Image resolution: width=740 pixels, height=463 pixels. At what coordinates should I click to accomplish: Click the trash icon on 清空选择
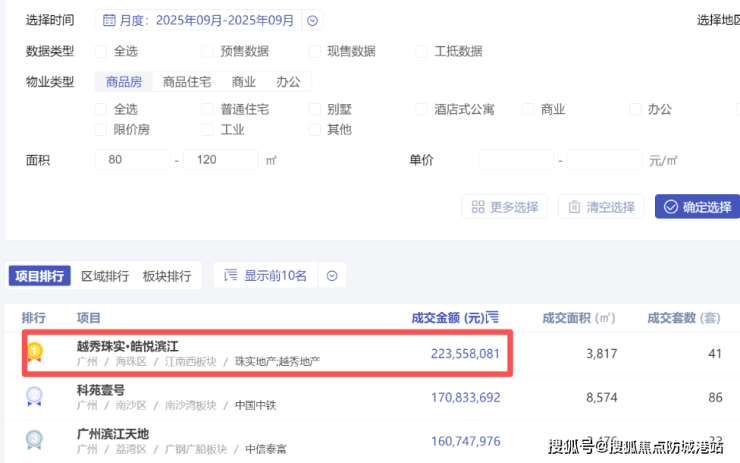point(574,207)
